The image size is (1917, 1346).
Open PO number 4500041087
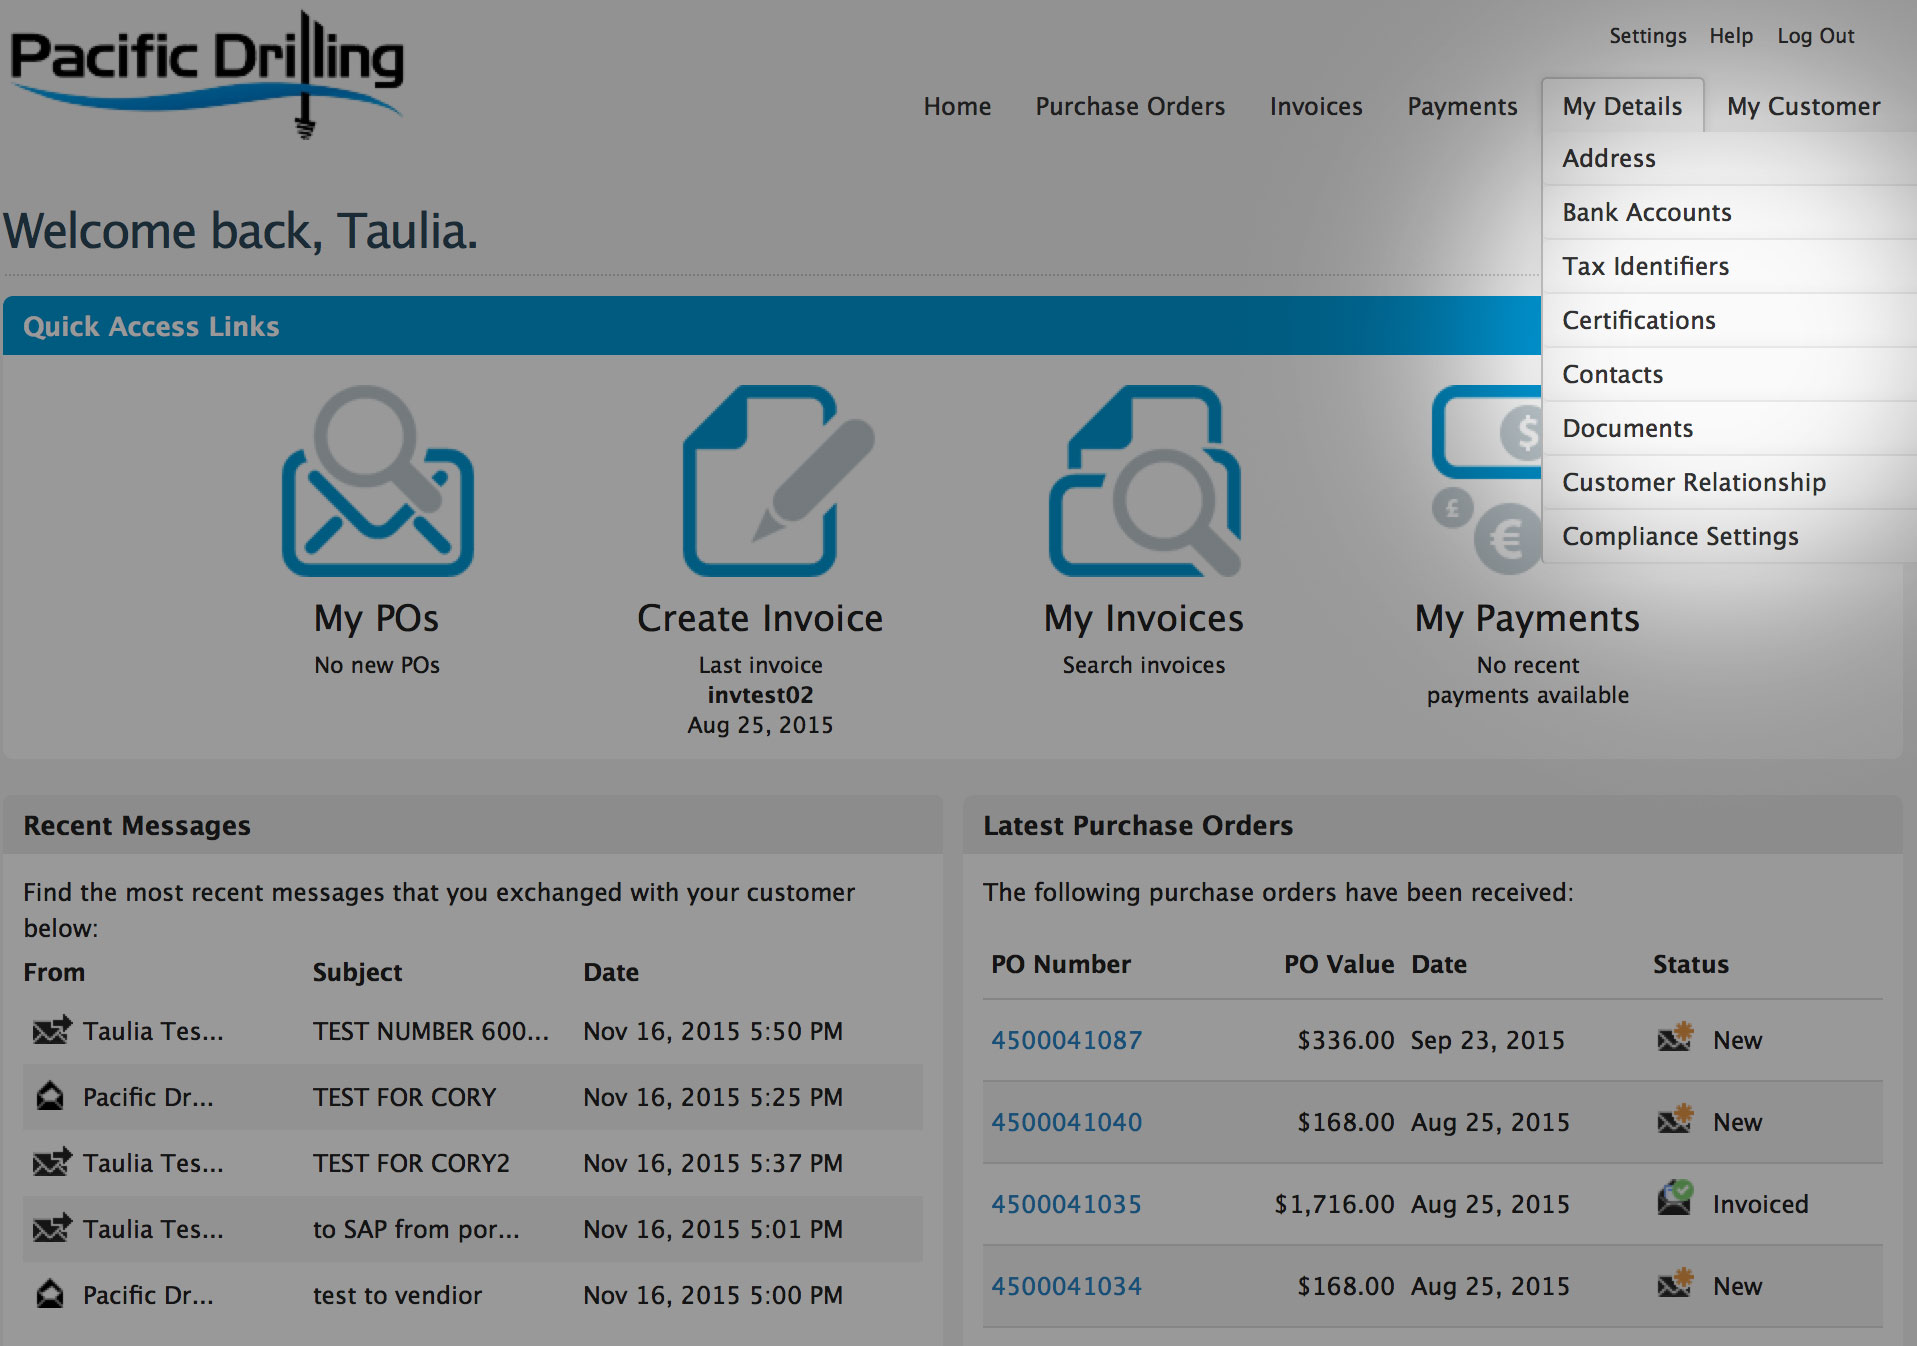[1066, 1040]
